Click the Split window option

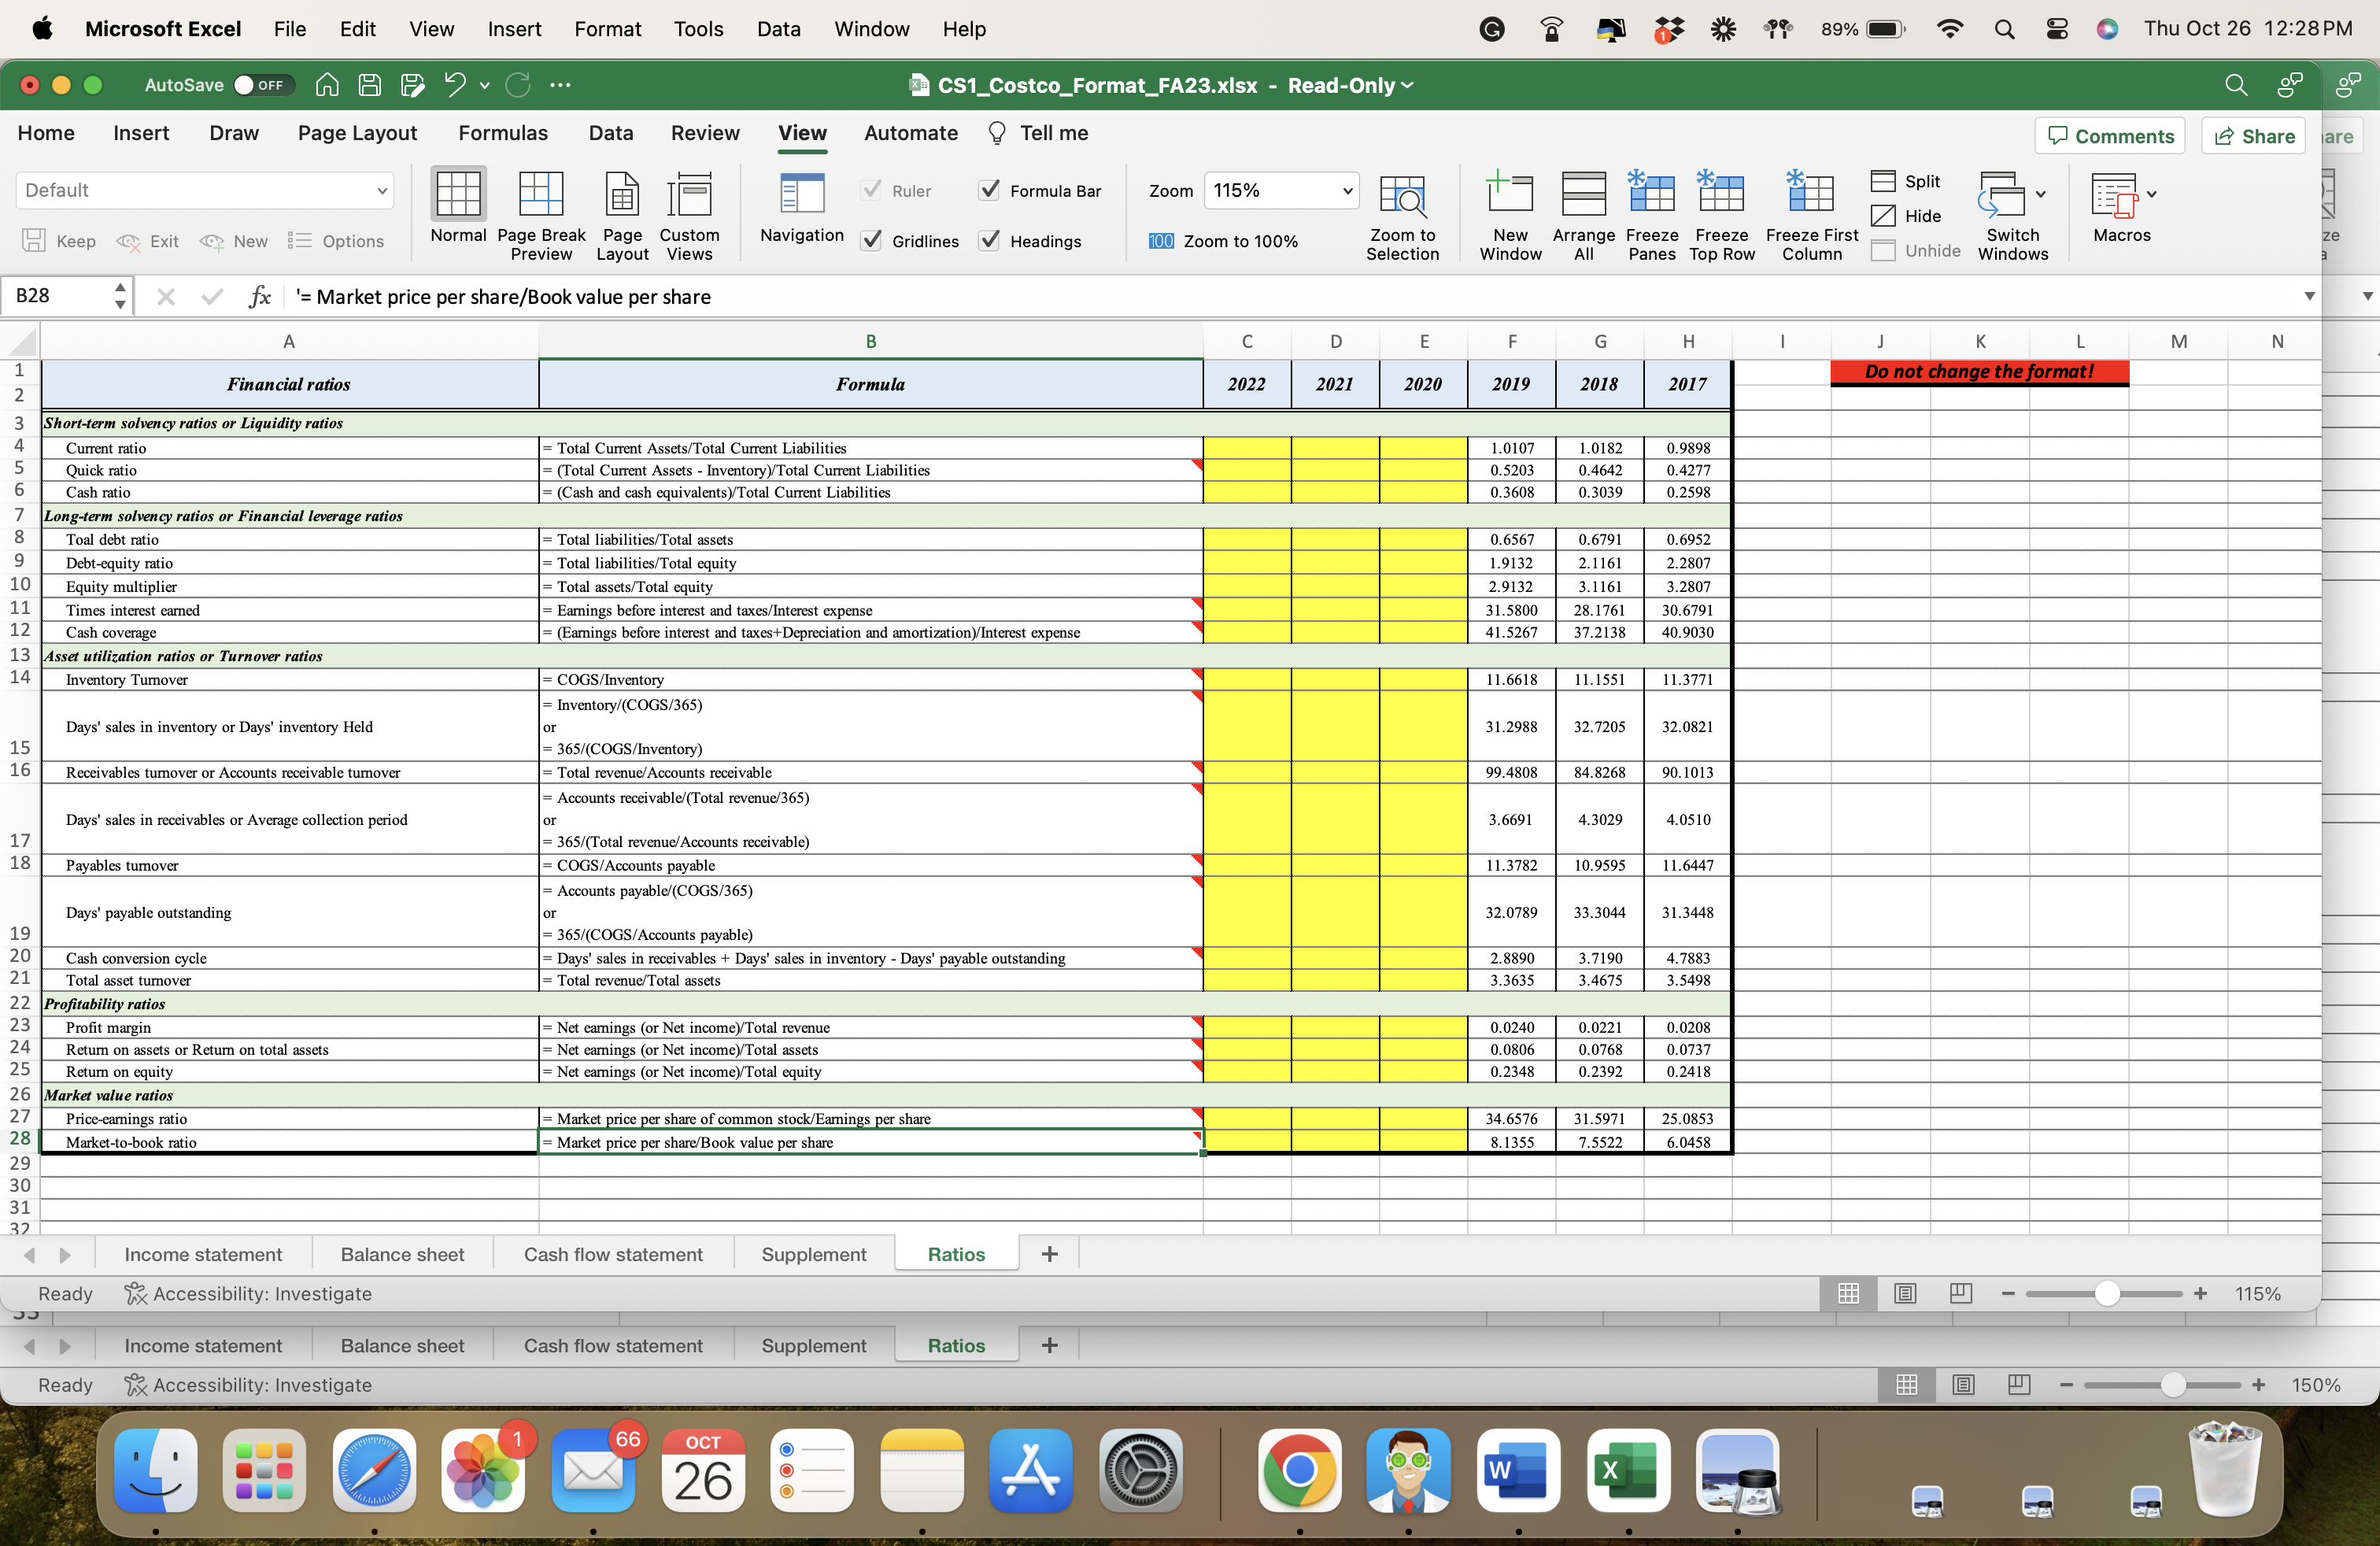pos(1906,181)
